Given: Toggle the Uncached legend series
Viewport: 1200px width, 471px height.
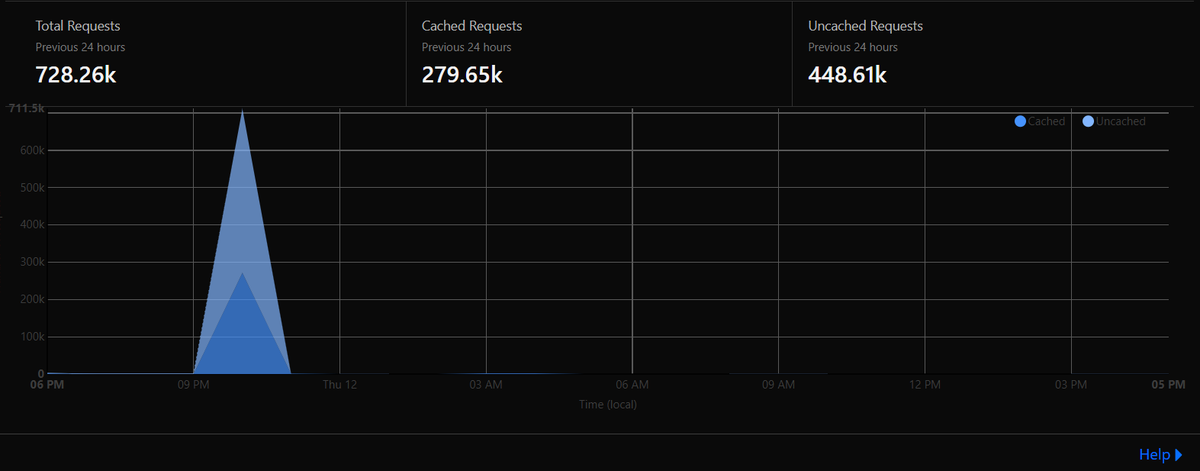Looking at the screenshot, I should pos(1114,121).
